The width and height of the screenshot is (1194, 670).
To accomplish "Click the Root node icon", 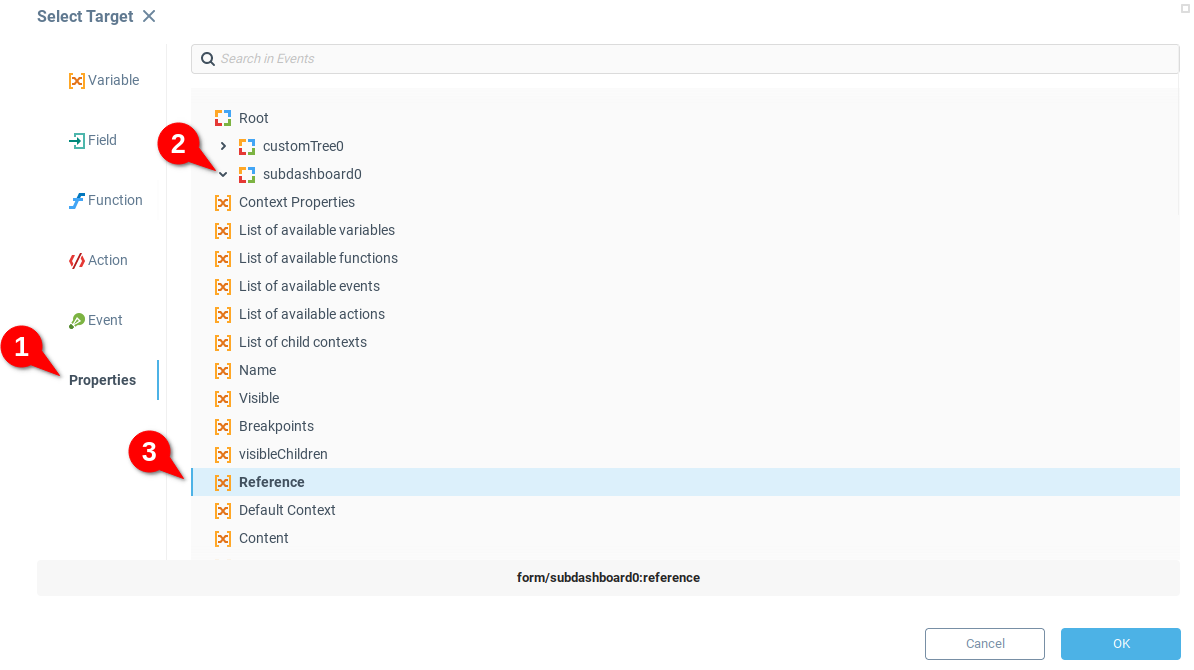I will 223,118.
